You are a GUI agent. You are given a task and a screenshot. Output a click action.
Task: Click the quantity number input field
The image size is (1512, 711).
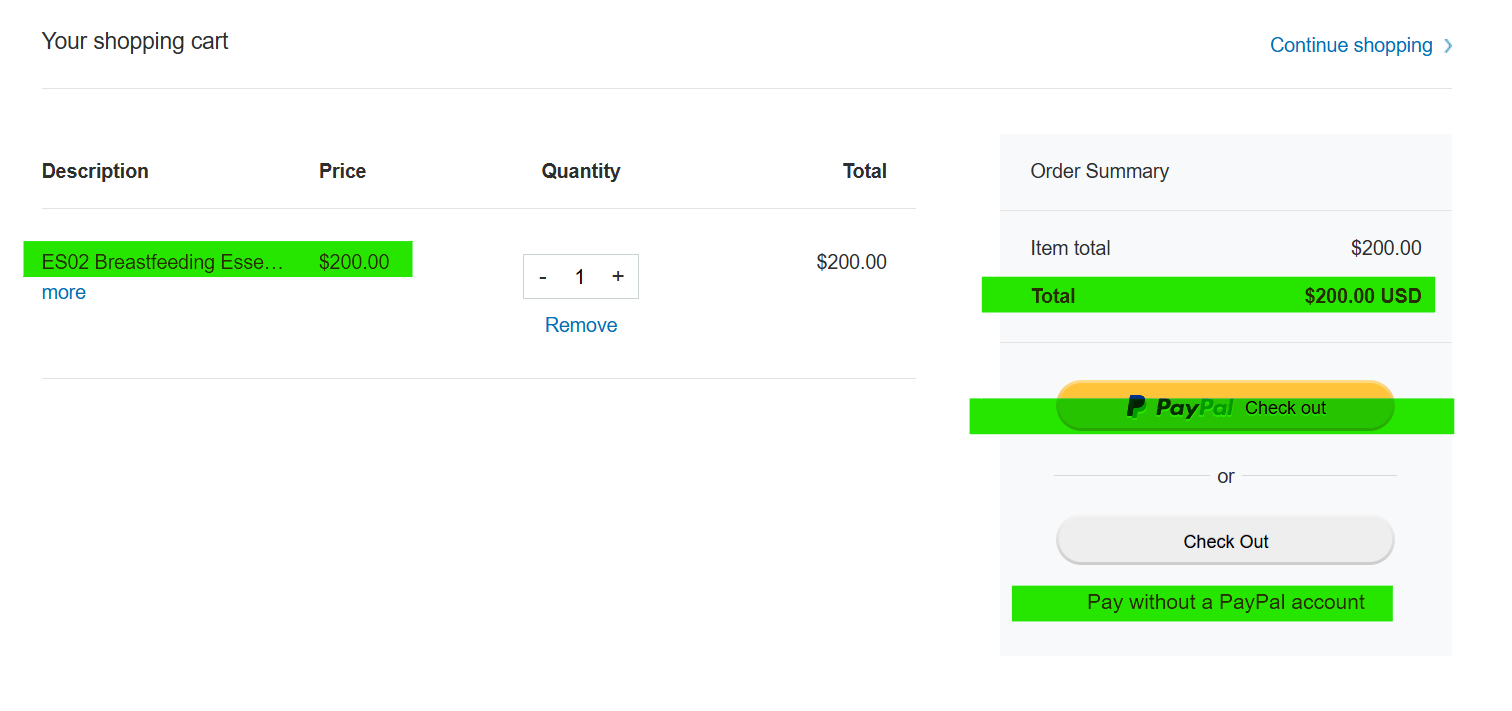click(580, 277)
